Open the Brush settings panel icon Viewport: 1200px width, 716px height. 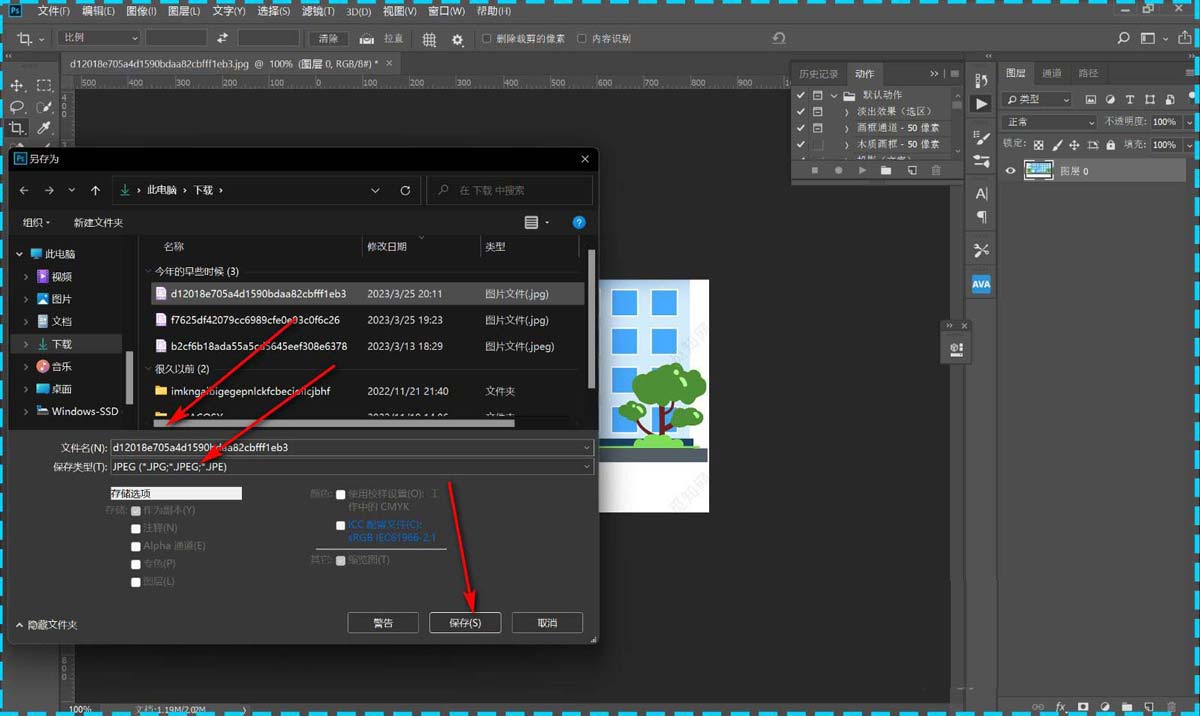click(x=981, y=139)
